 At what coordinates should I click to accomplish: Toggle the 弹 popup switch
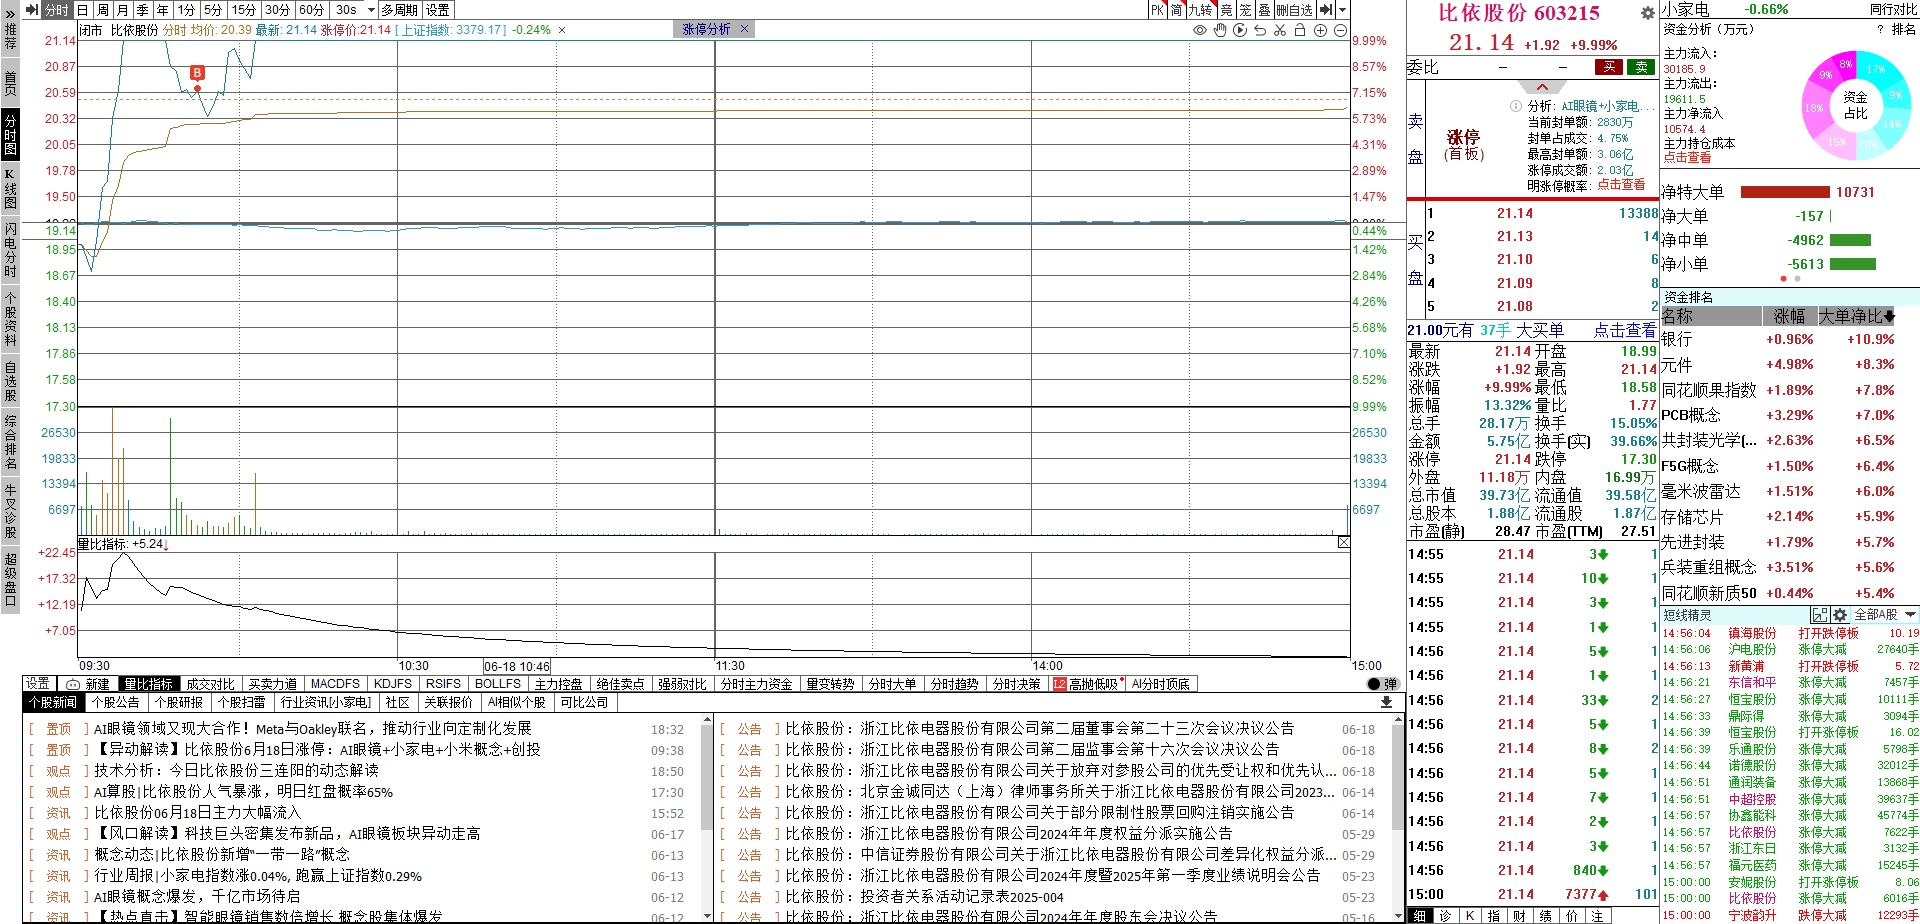(x=1383, y=684)
